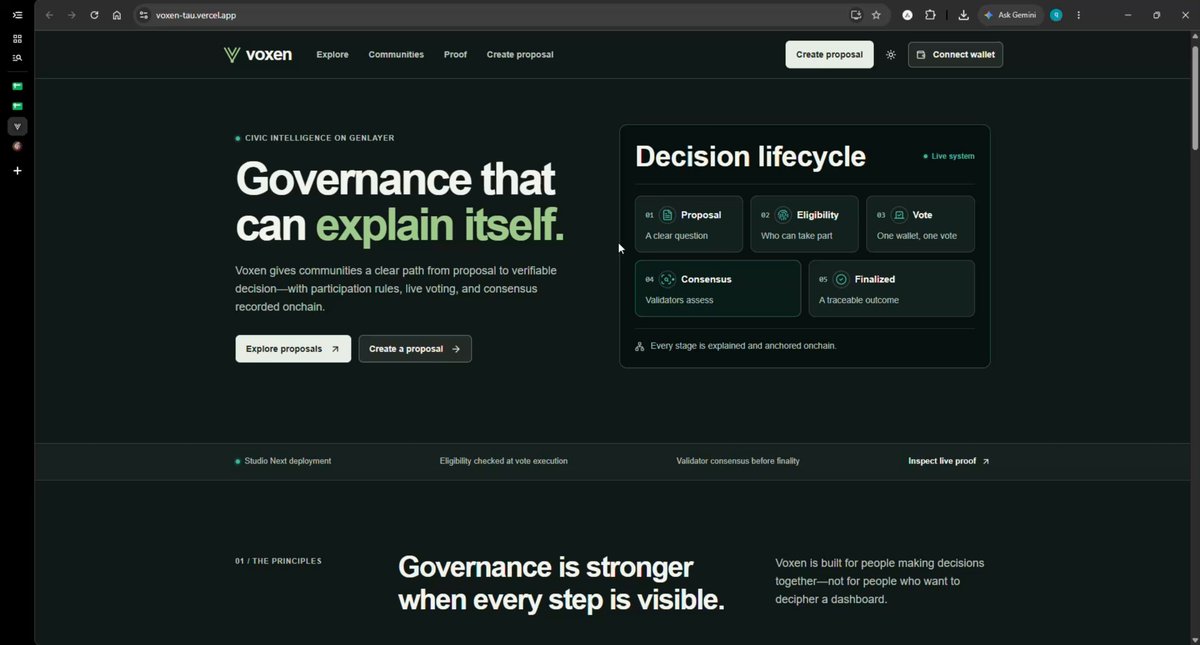Open the browser extensions puzzle icon
1200x645 pixels.
930,15
